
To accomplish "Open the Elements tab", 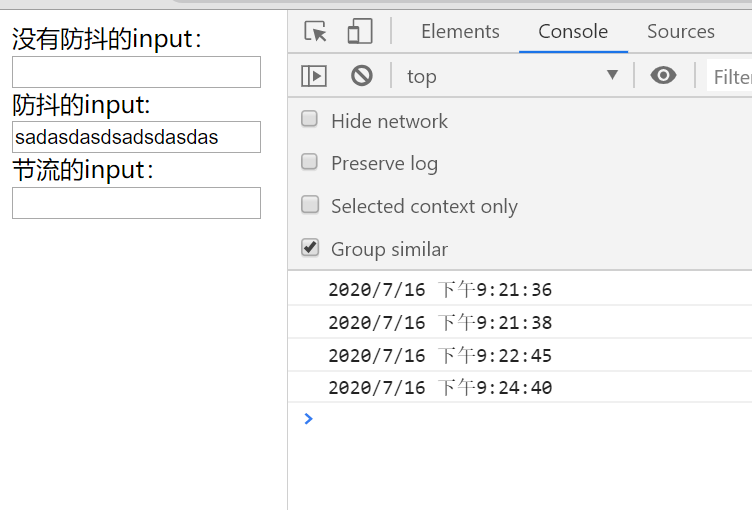I will 460,32.
